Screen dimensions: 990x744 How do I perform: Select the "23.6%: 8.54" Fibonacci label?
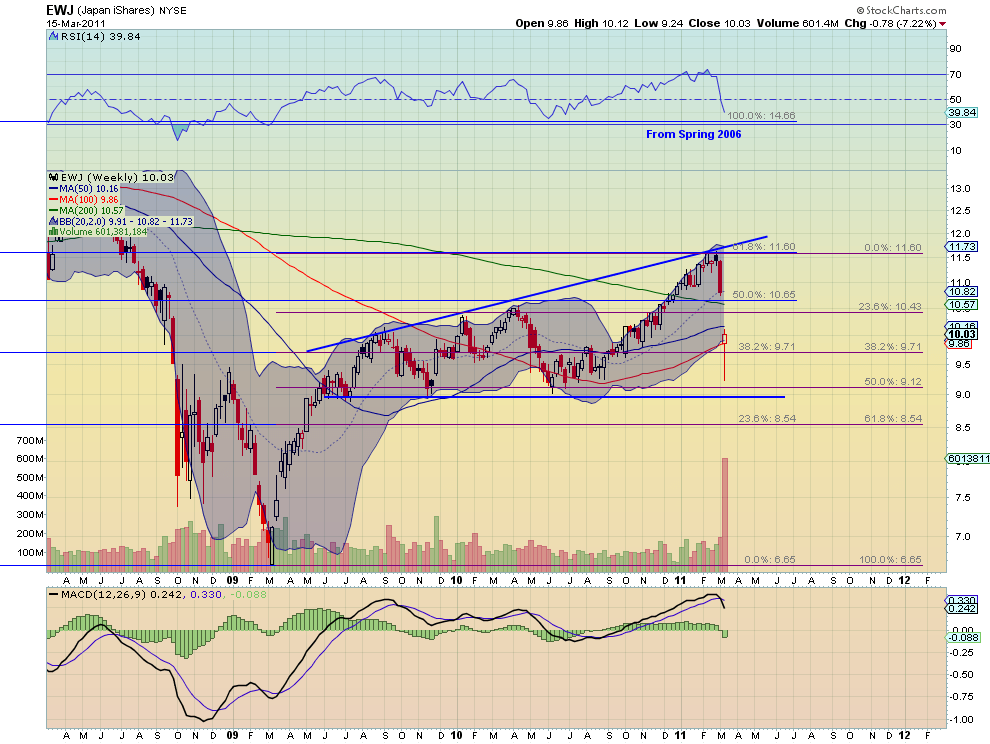pos(767,418)
